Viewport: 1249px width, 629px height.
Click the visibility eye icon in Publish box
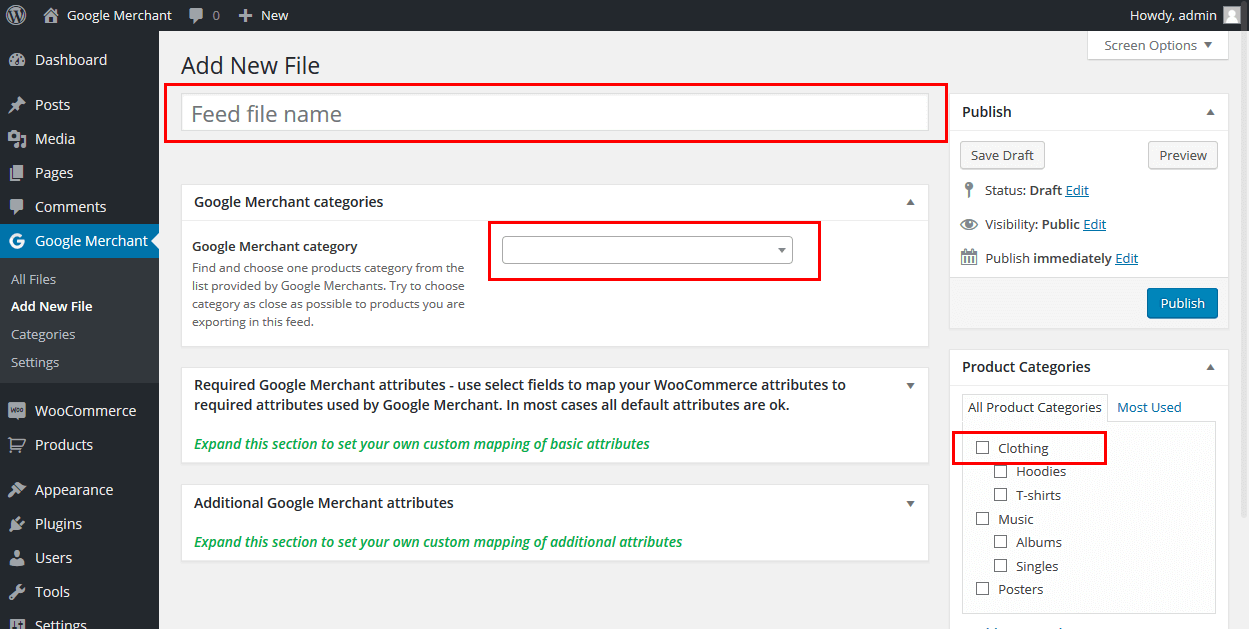(x=968, y=225)
